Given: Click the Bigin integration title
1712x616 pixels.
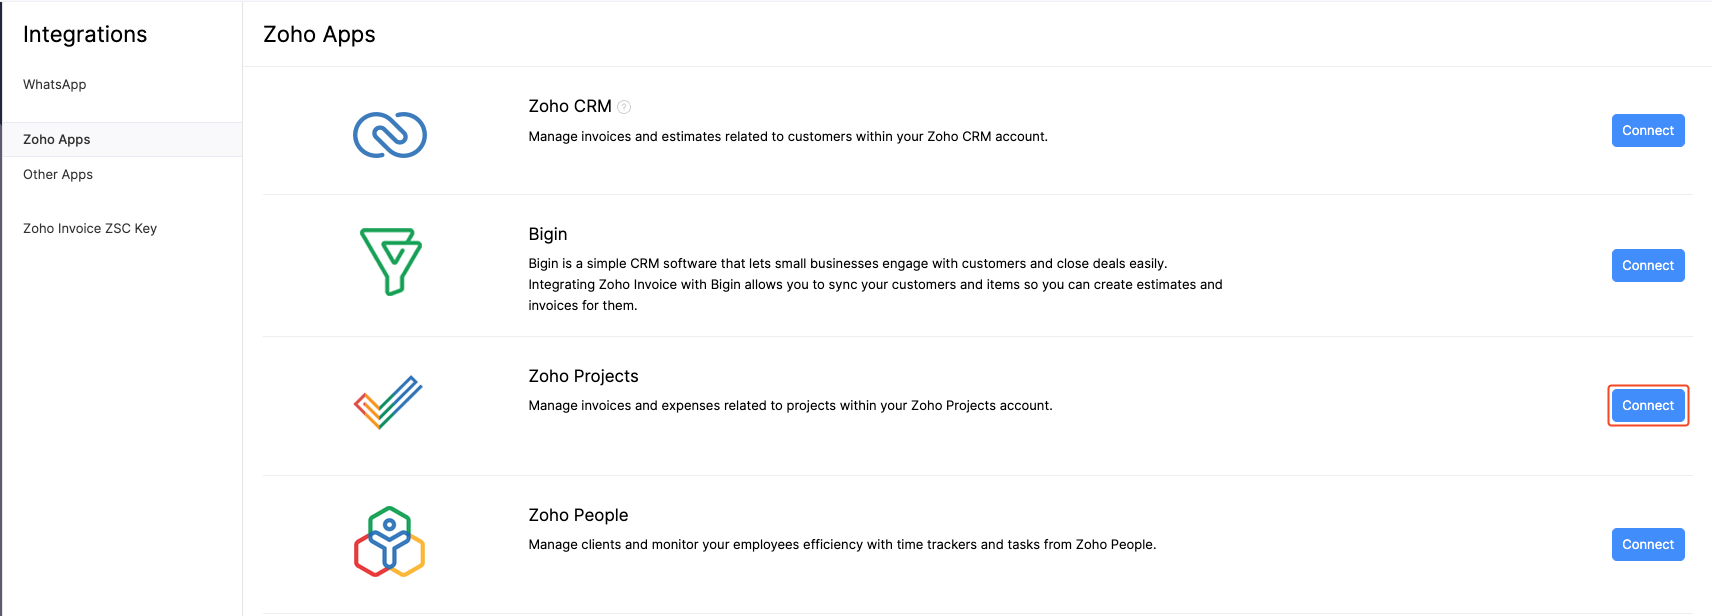Looking at the screenshot, I should (547, 234).
